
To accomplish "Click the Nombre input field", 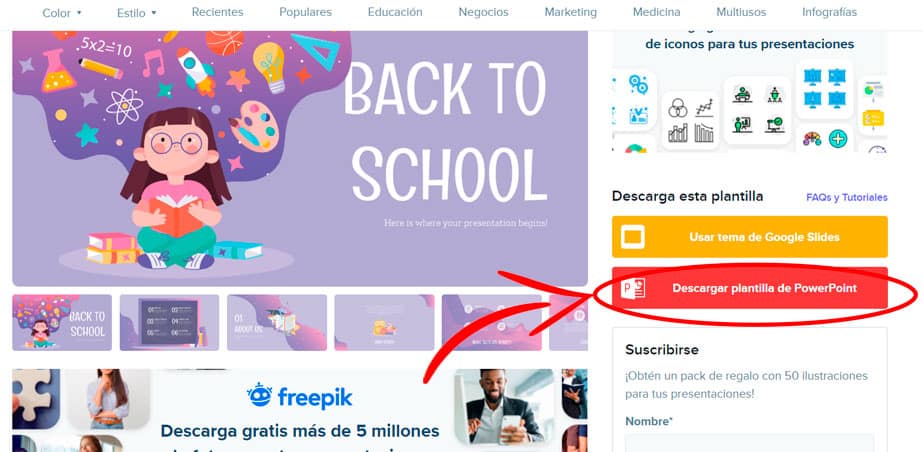I will [749, 443].
